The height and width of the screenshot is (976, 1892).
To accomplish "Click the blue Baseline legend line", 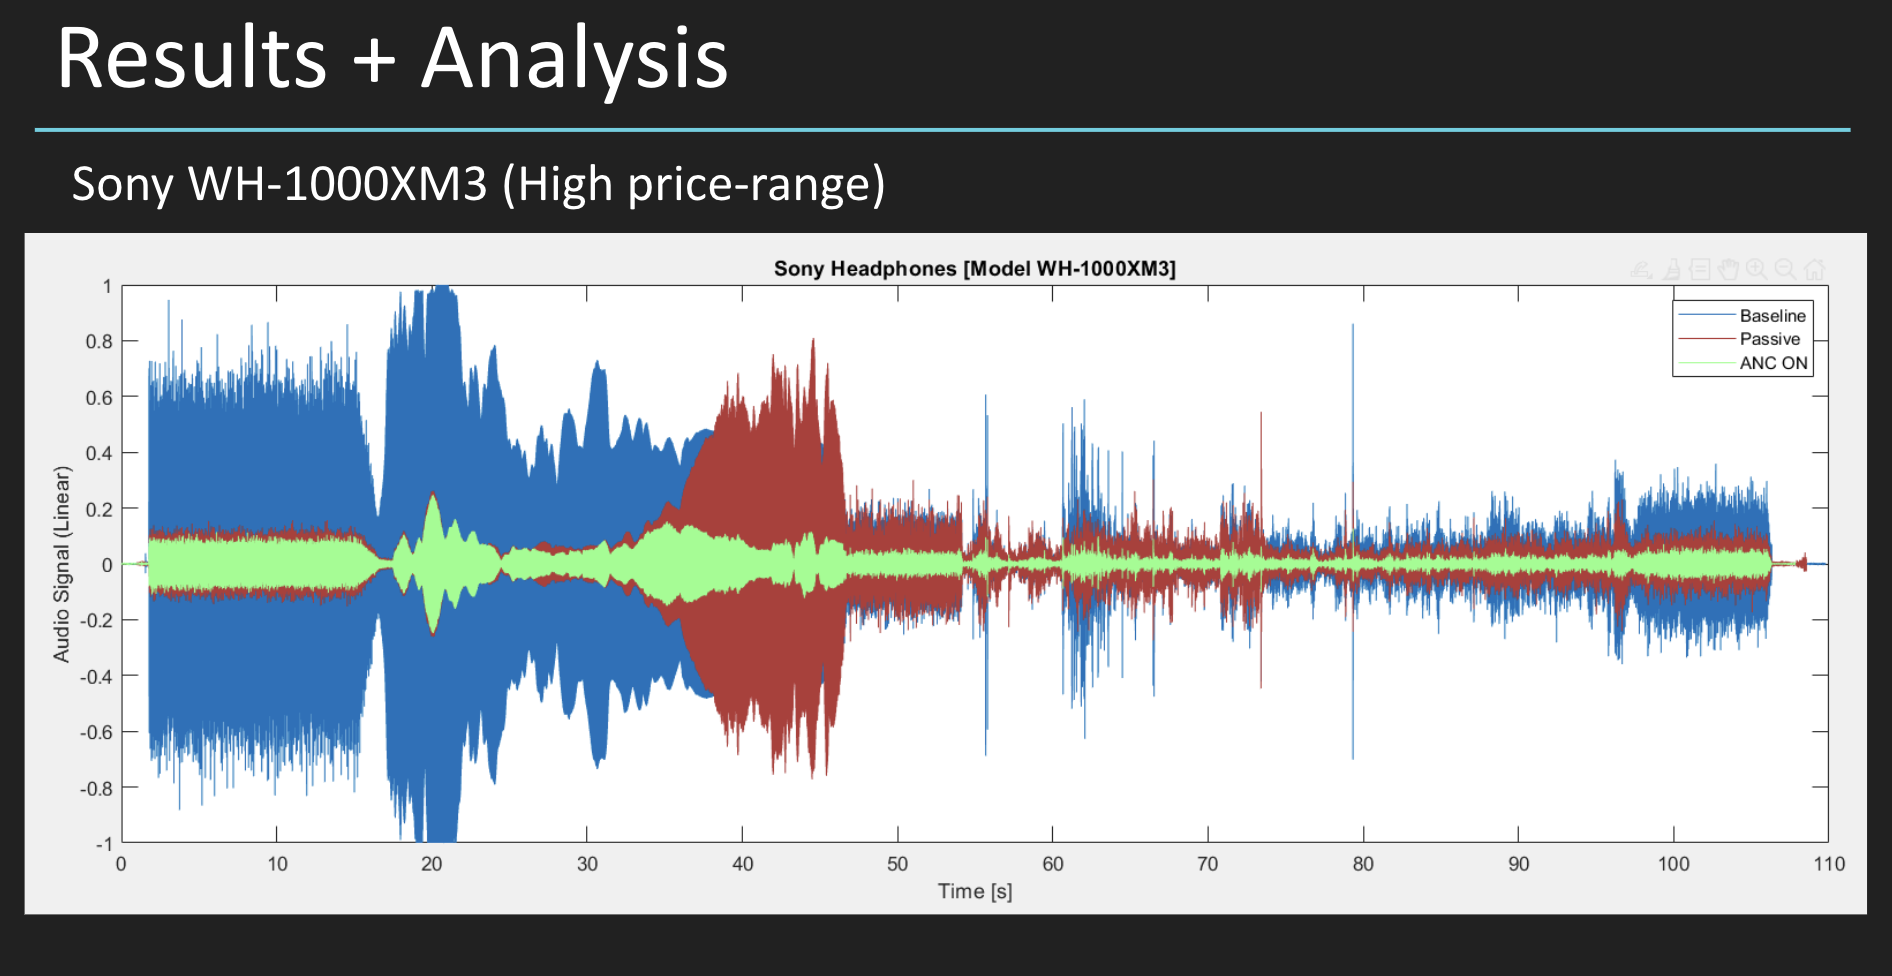I will (1706, 316).
